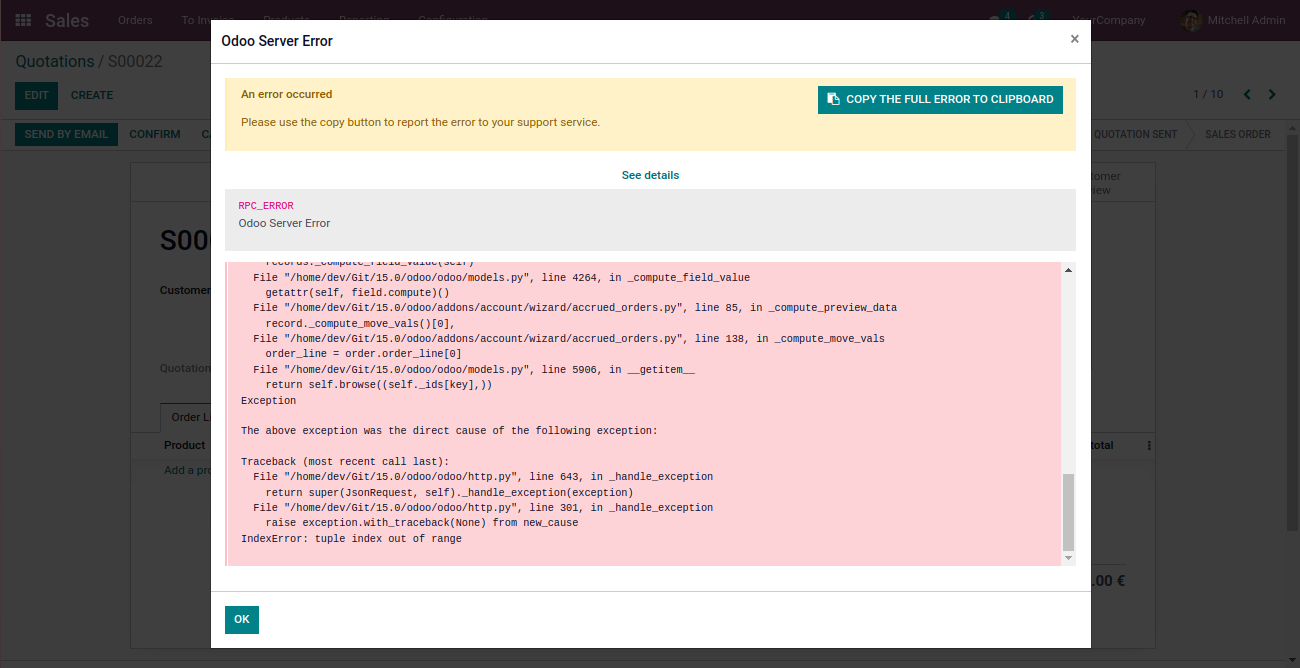Open the YourCompany company switcher
The image size is (1300, 668).
pyautogui.click(x=1109, y=20)
